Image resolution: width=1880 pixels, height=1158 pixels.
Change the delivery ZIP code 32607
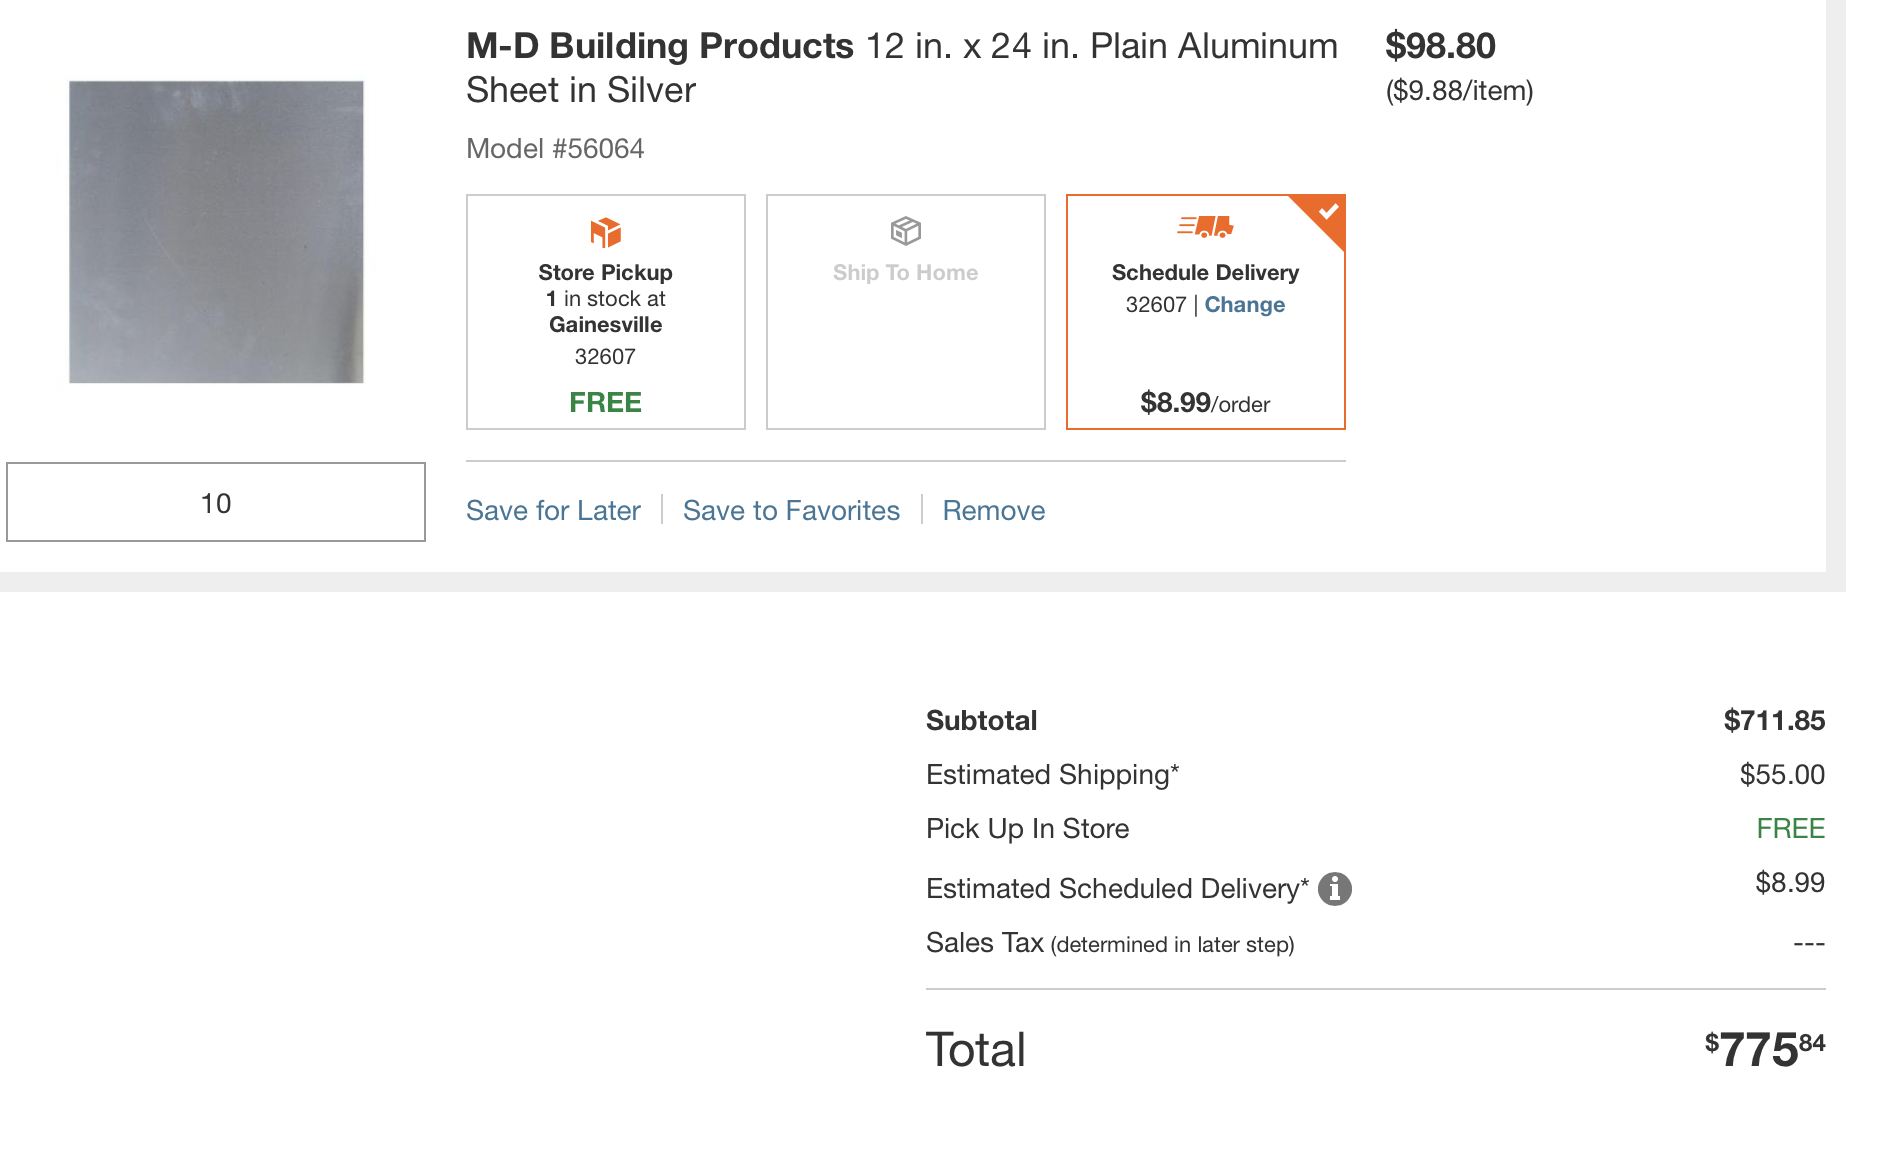[1244, 305]
